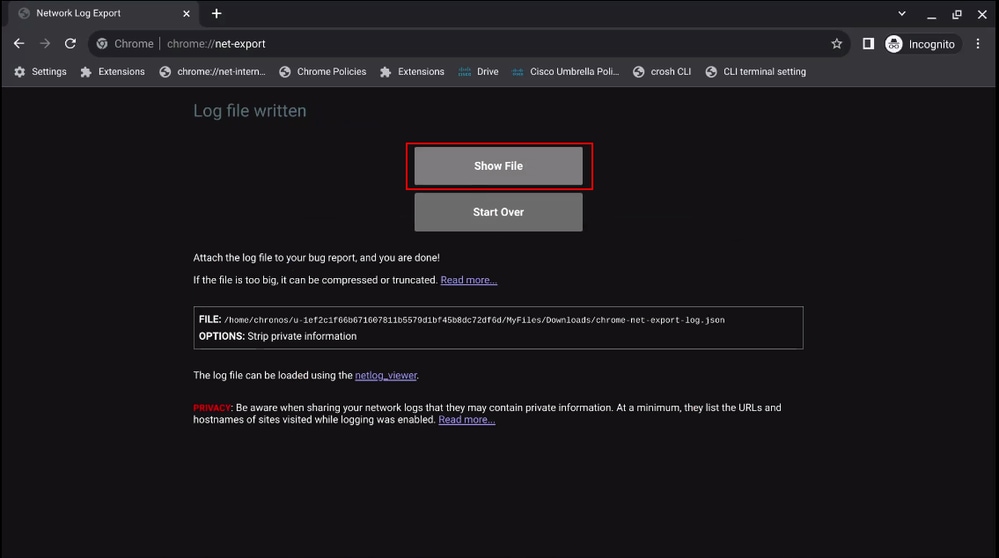The height and width of the screenshot is (558, 999).
Task: Click the 'Log file written' heading
Action: [250, 111]
